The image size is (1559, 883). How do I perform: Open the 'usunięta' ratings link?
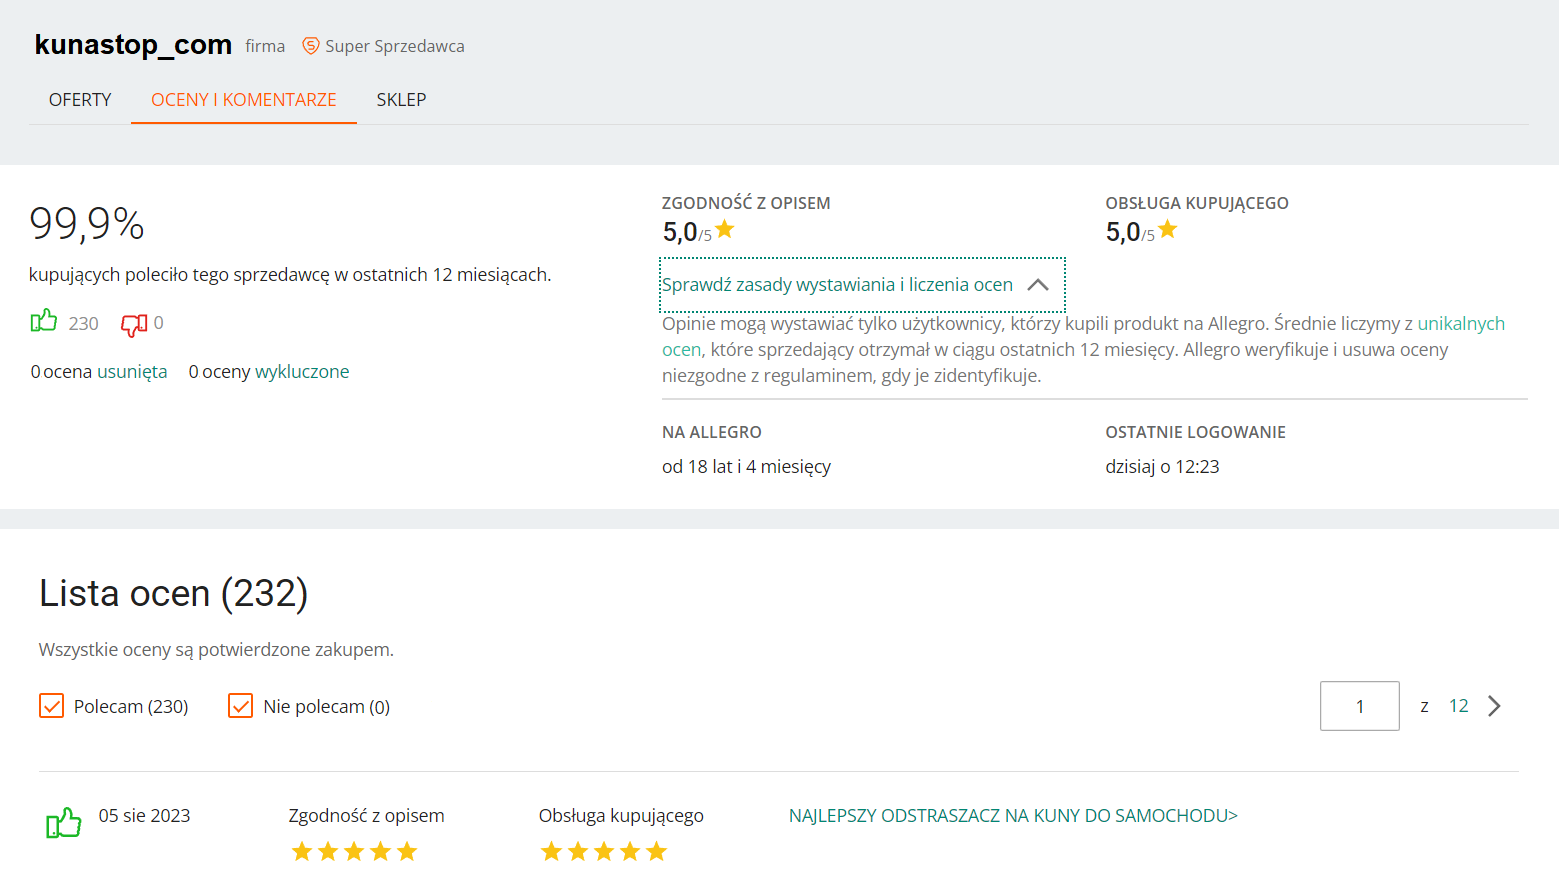point(132,372)
